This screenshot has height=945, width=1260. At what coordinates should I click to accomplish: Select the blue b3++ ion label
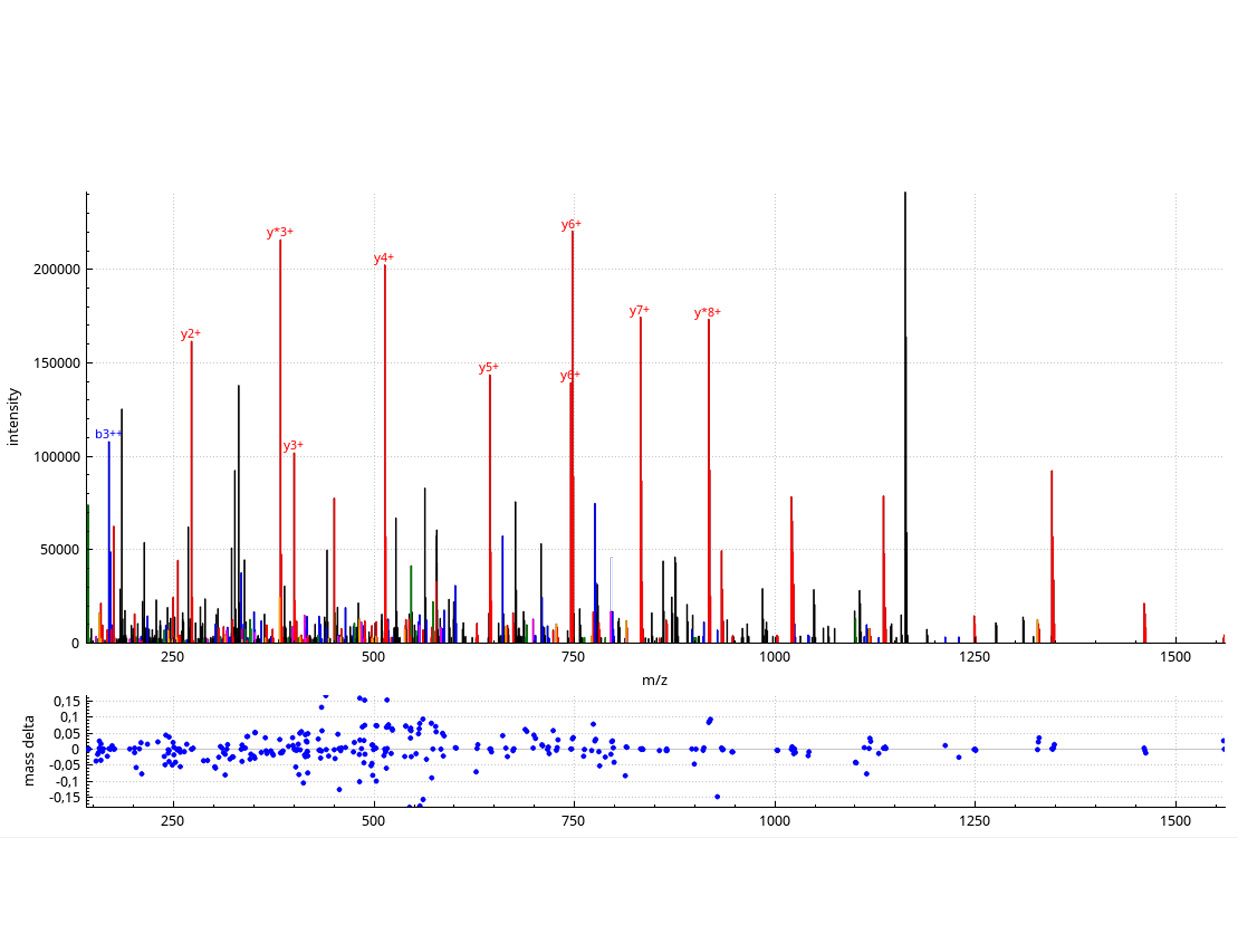pyautogui.click(x=109, y=434)
